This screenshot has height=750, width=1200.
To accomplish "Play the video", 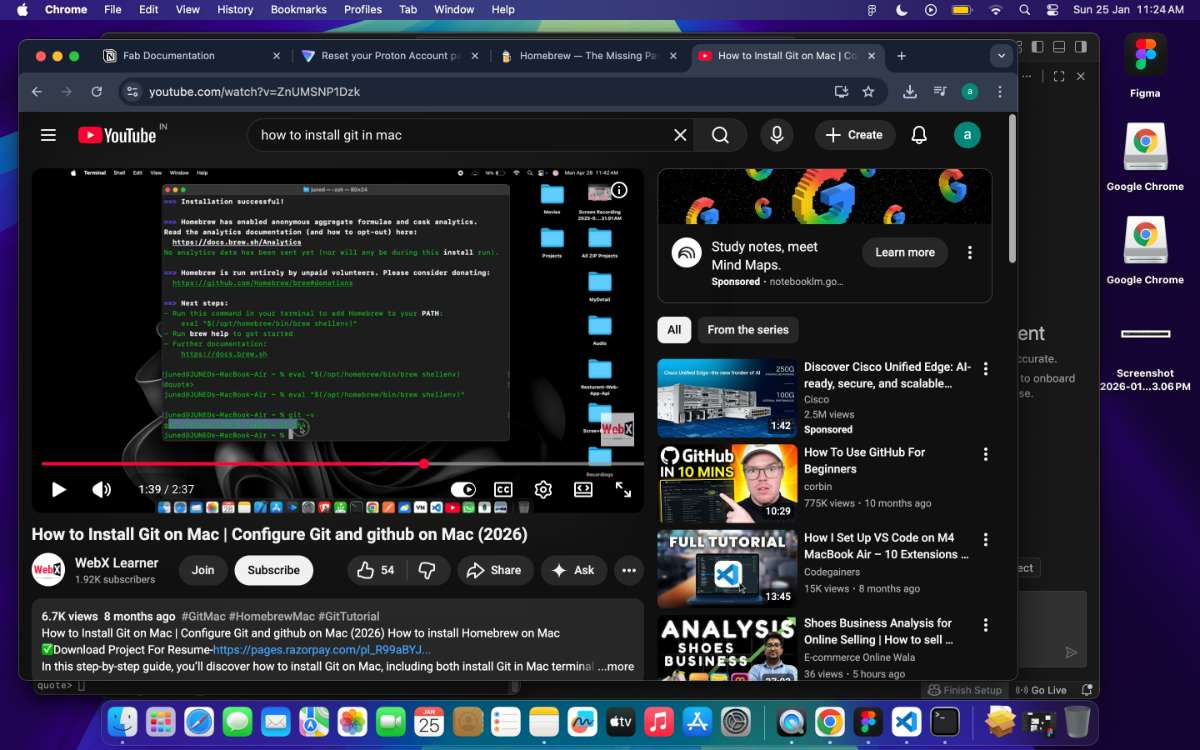I will tap(58, 490).
